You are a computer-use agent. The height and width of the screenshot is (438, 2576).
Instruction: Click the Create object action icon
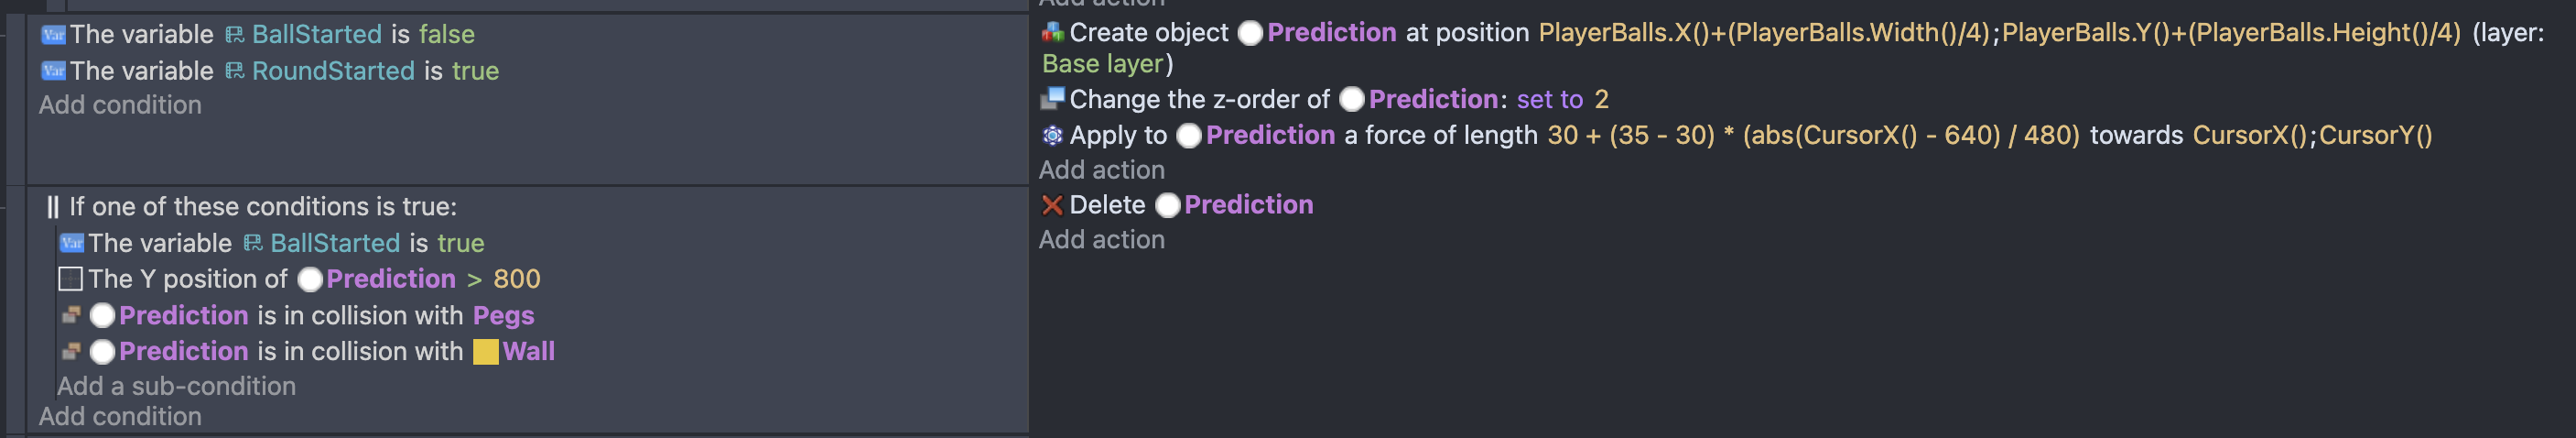coord(1052,33)
